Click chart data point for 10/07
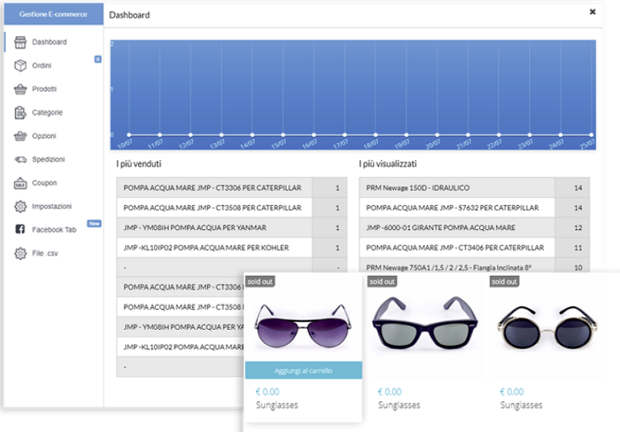The height and width of the screenshot is (432, 620). pos(129,135)
